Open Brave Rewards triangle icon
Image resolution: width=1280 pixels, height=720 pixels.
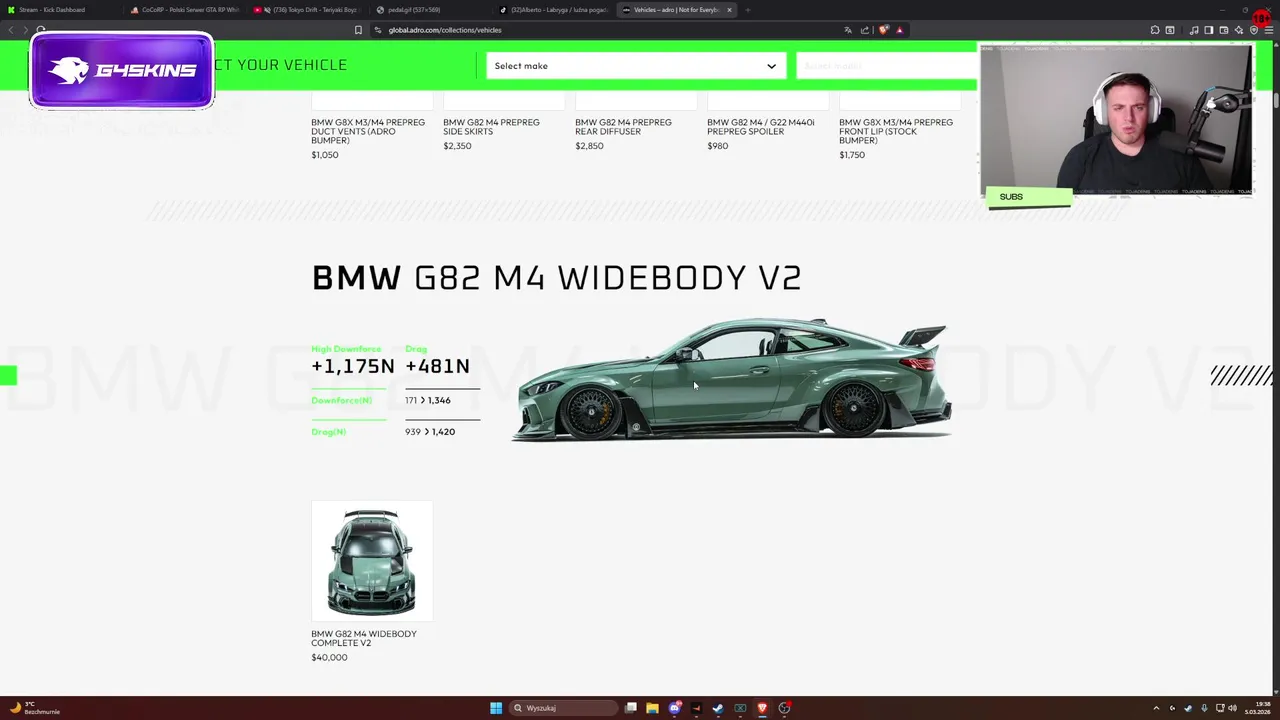pyautogui.click(x=900, y=30)
